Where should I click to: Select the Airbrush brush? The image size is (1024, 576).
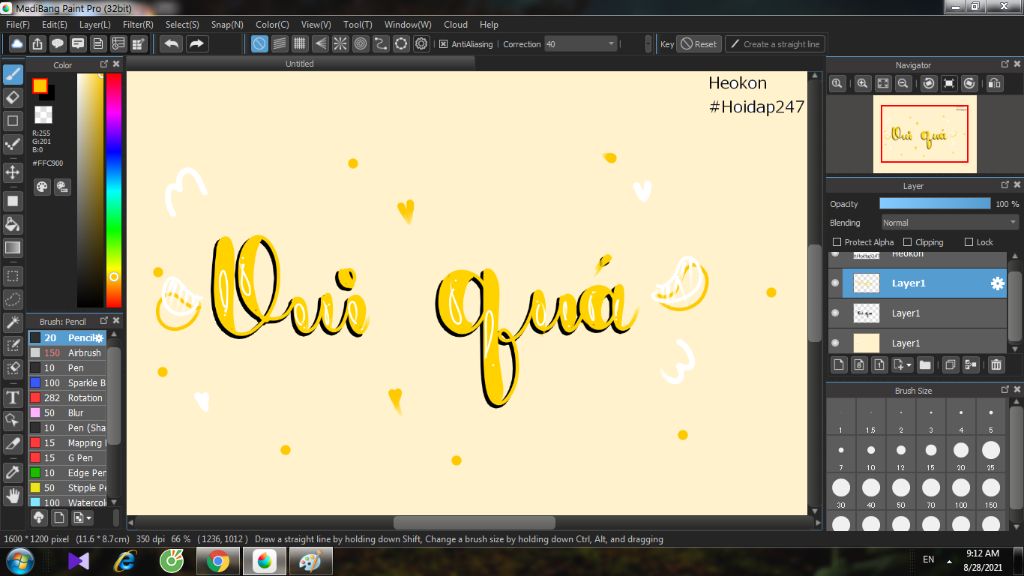click(67, 353)
